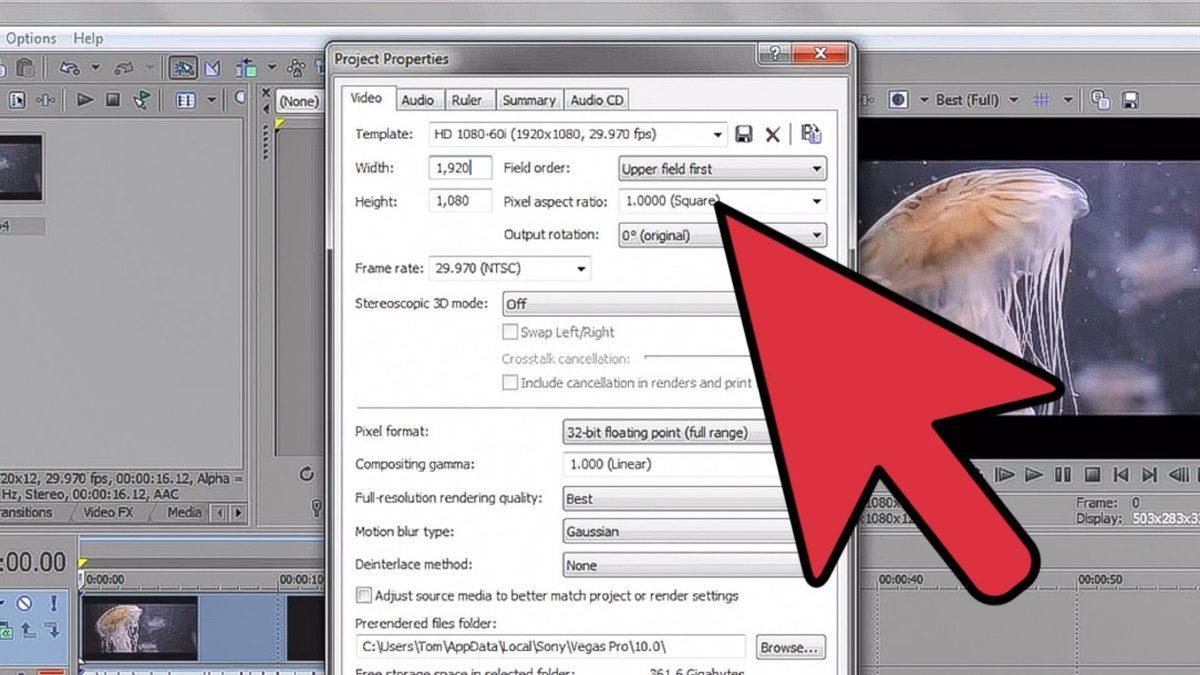
Task: Expand the Field order dropdown
Action: click(x=819, y=168)
